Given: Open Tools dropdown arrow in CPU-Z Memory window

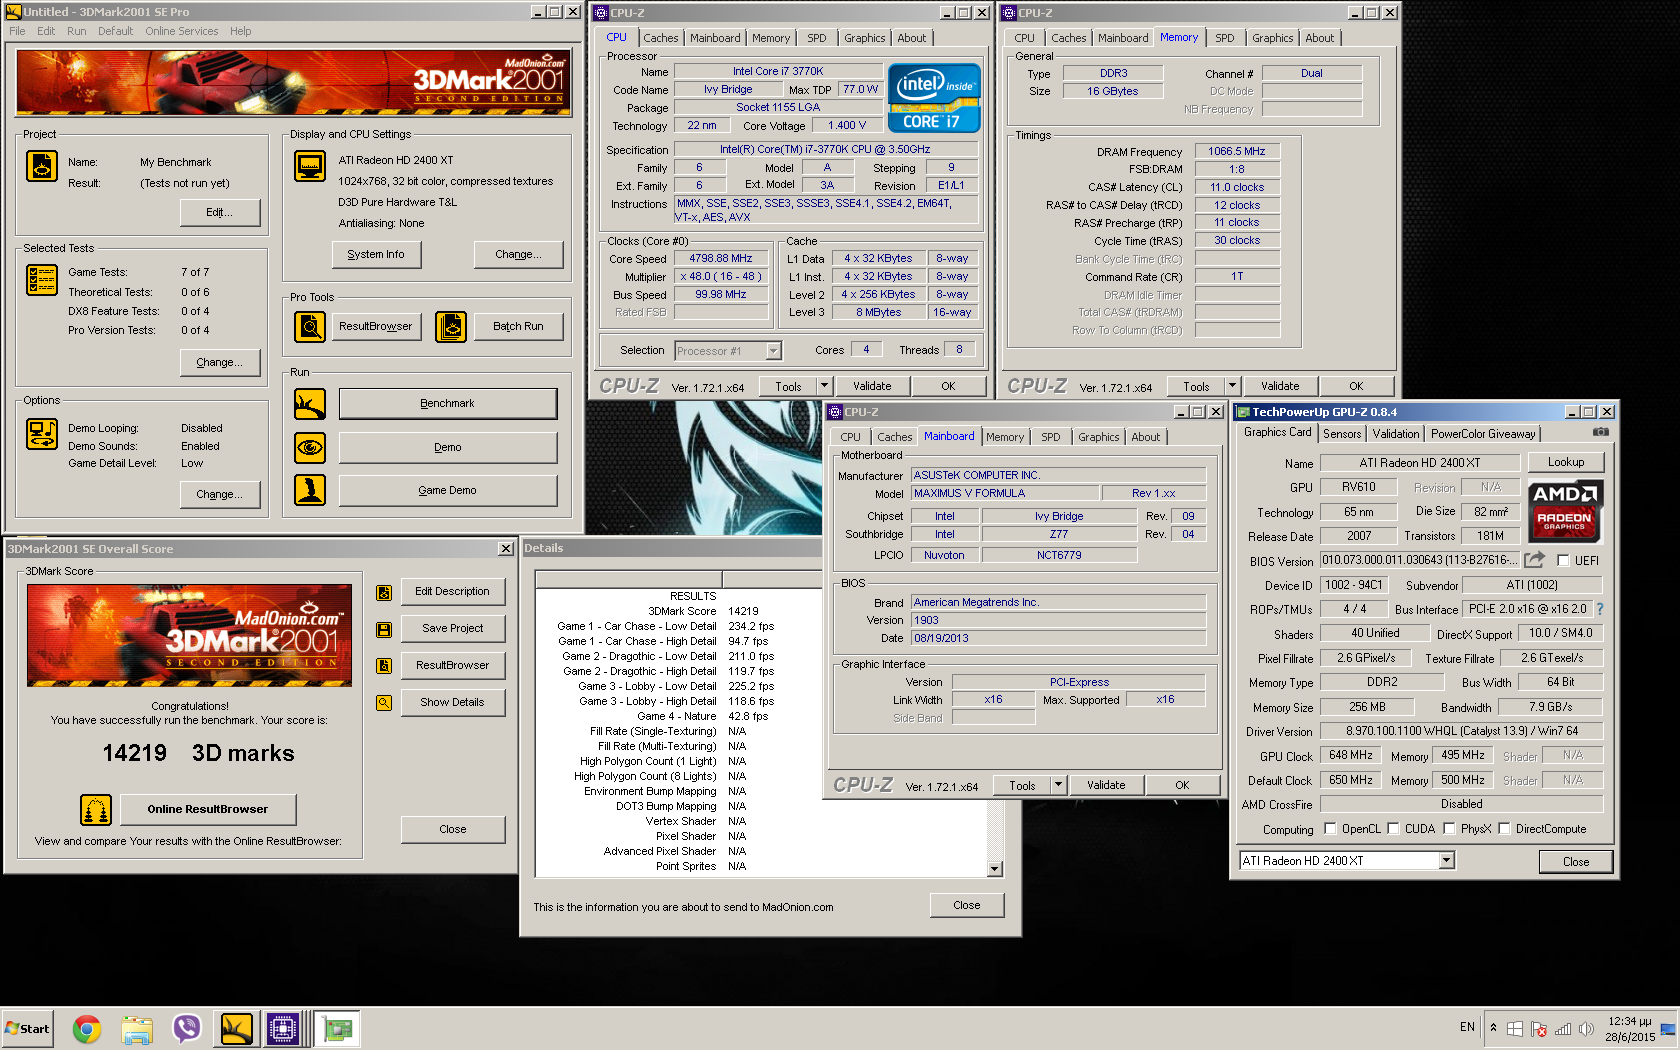Looking at the screenshot, I should [x=1232, y=386].
